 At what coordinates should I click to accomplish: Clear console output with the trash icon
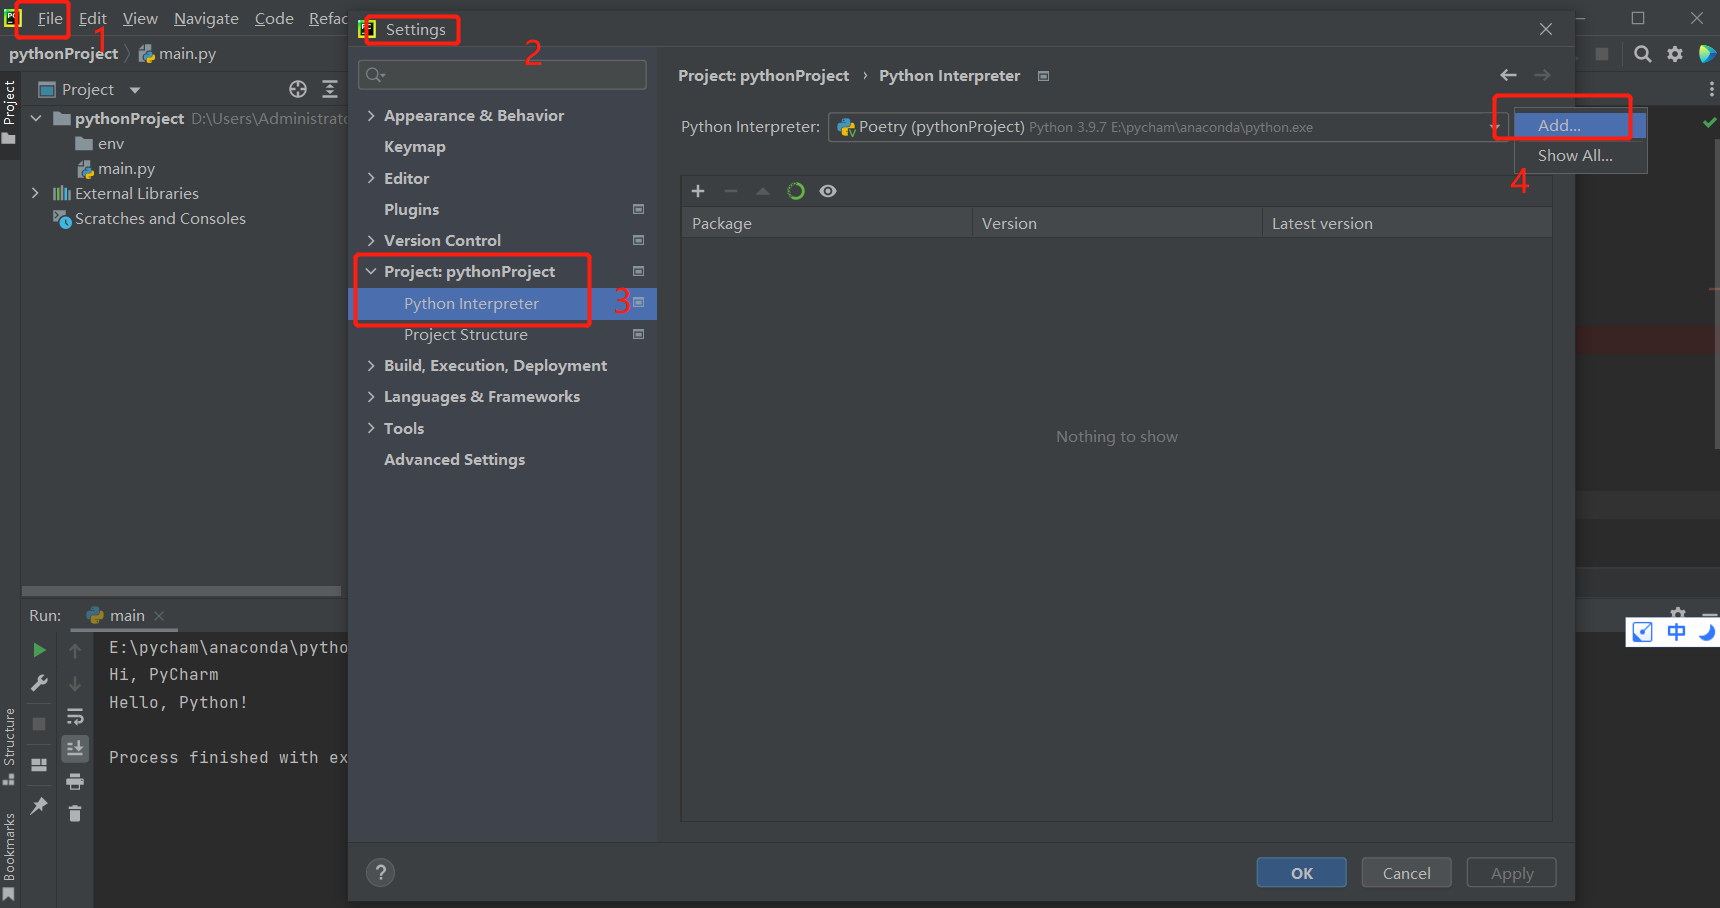(x=75, y=813)
